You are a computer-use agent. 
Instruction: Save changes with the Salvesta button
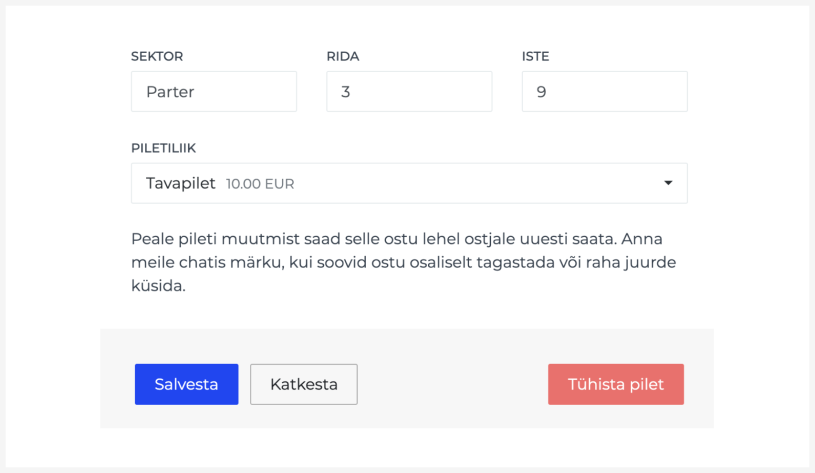pos(187,384)
